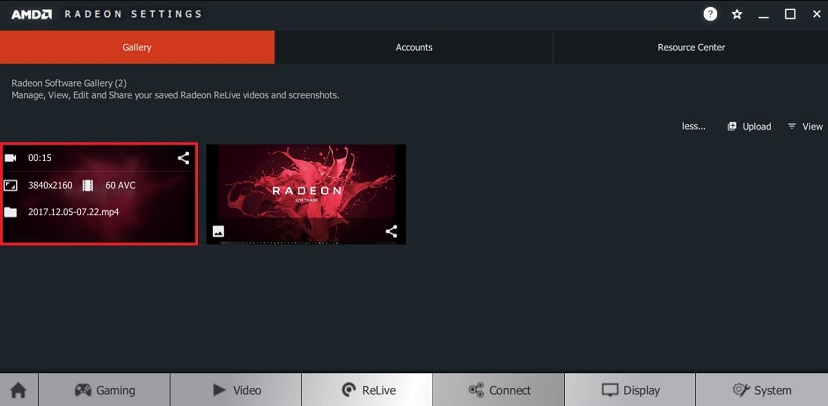Open the Connect section
Viewport: 828px width, 406px height.
coord(499,390)
